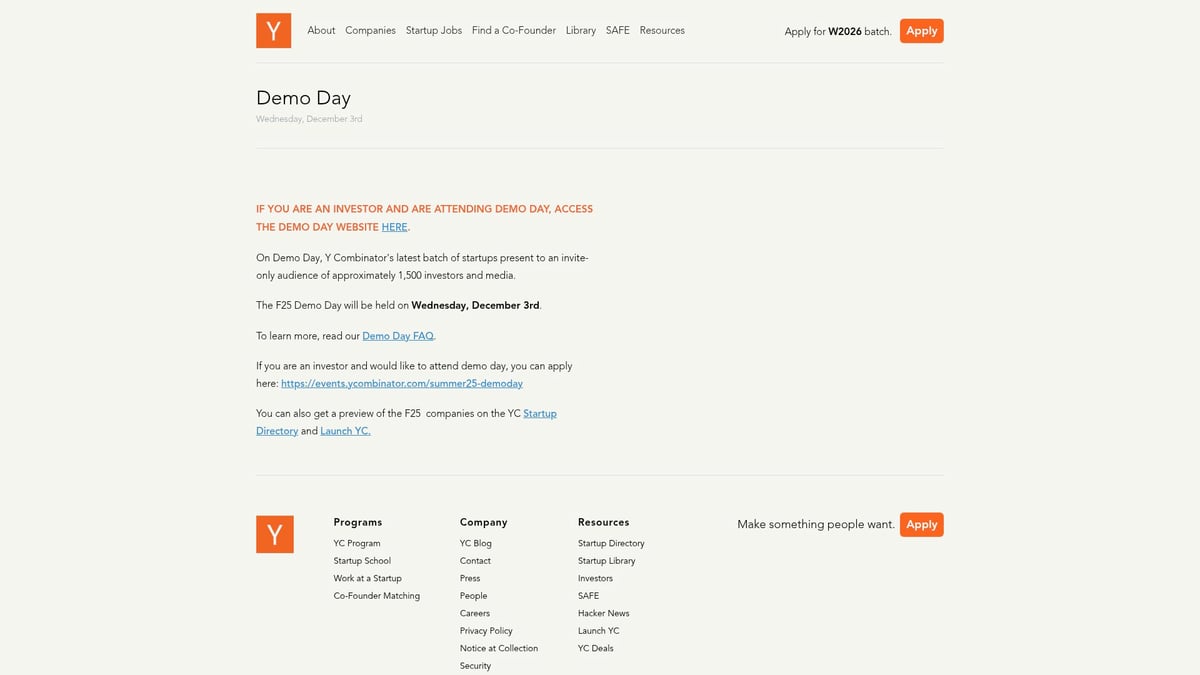The height and width of the screenshot is (675, 1200).
Task: Open Launch YC footer link
Action: tap(599, 631)
